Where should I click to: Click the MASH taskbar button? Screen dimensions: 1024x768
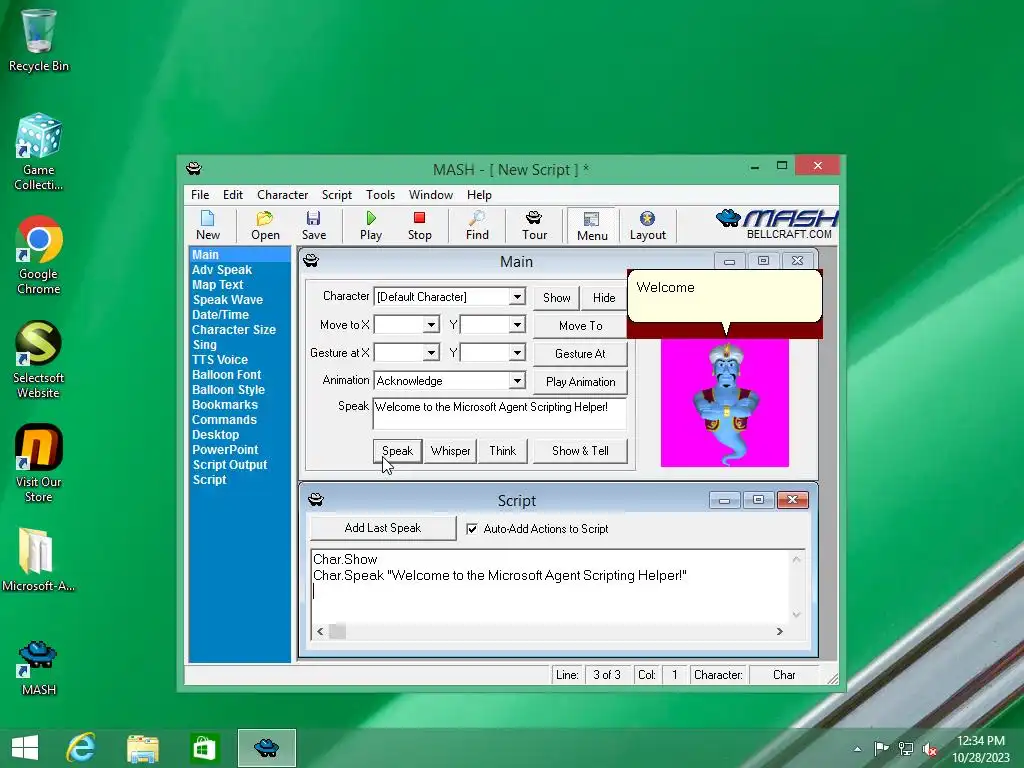click(266, 748)
